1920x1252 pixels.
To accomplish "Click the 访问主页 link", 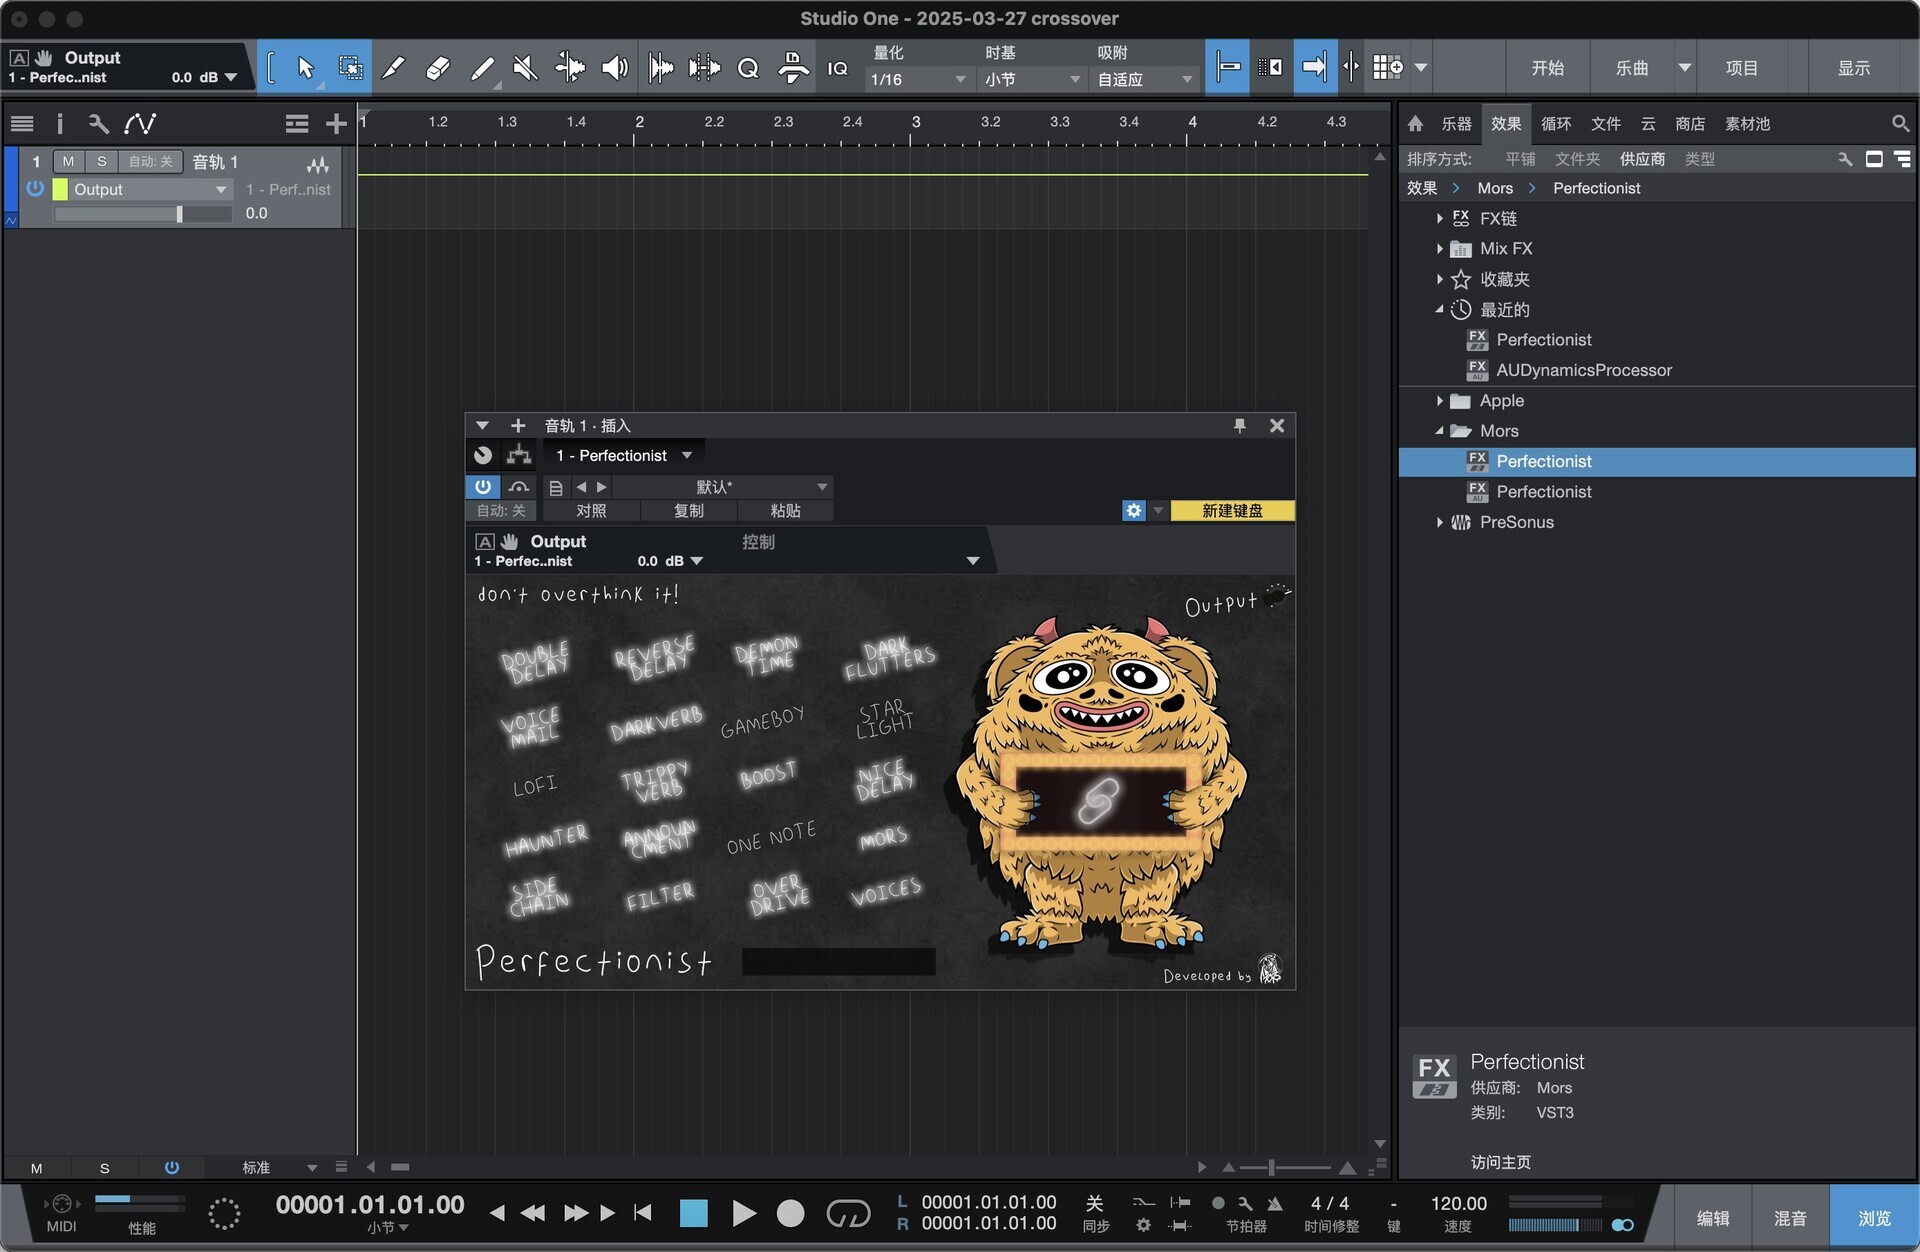I will (1500, 1162).
